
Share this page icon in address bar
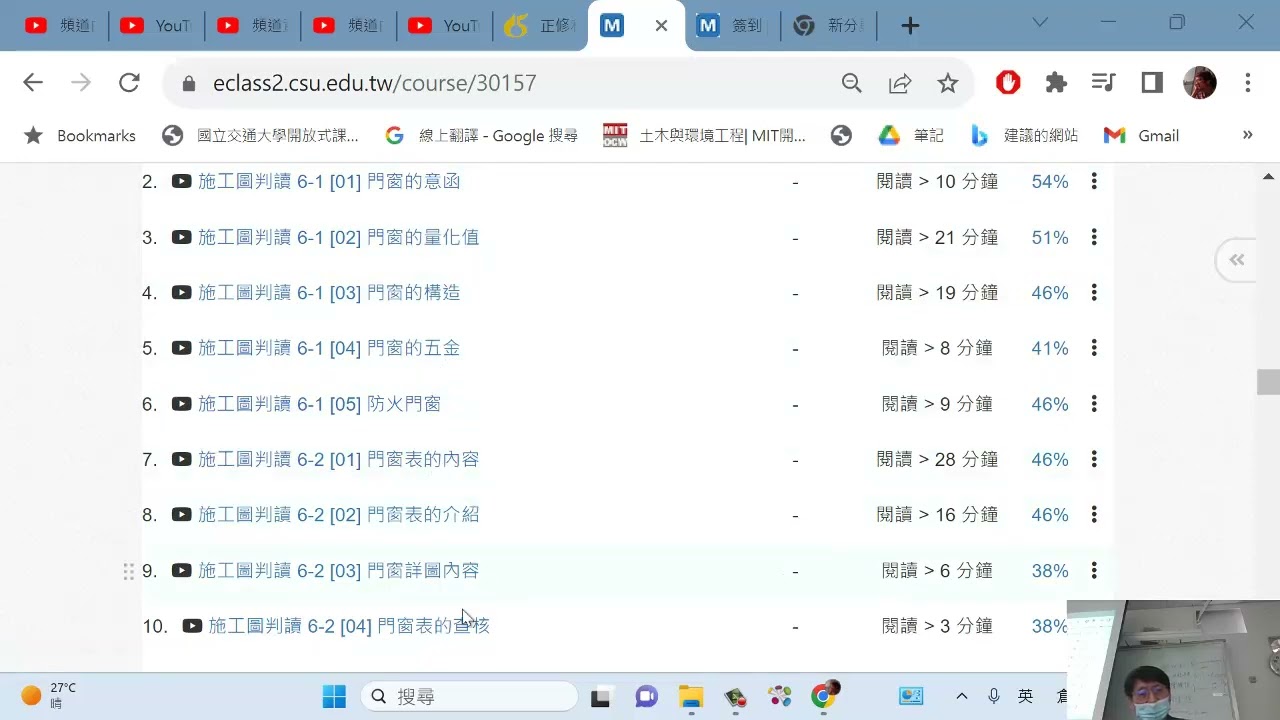[900, 84]
